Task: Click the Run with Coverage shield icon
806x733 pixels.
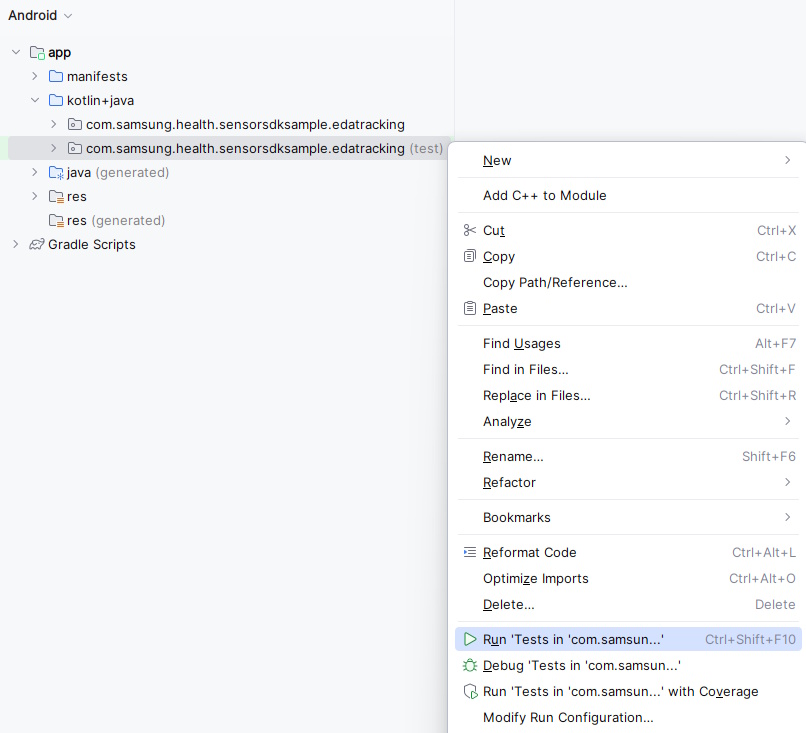Action: coord(470,691)
